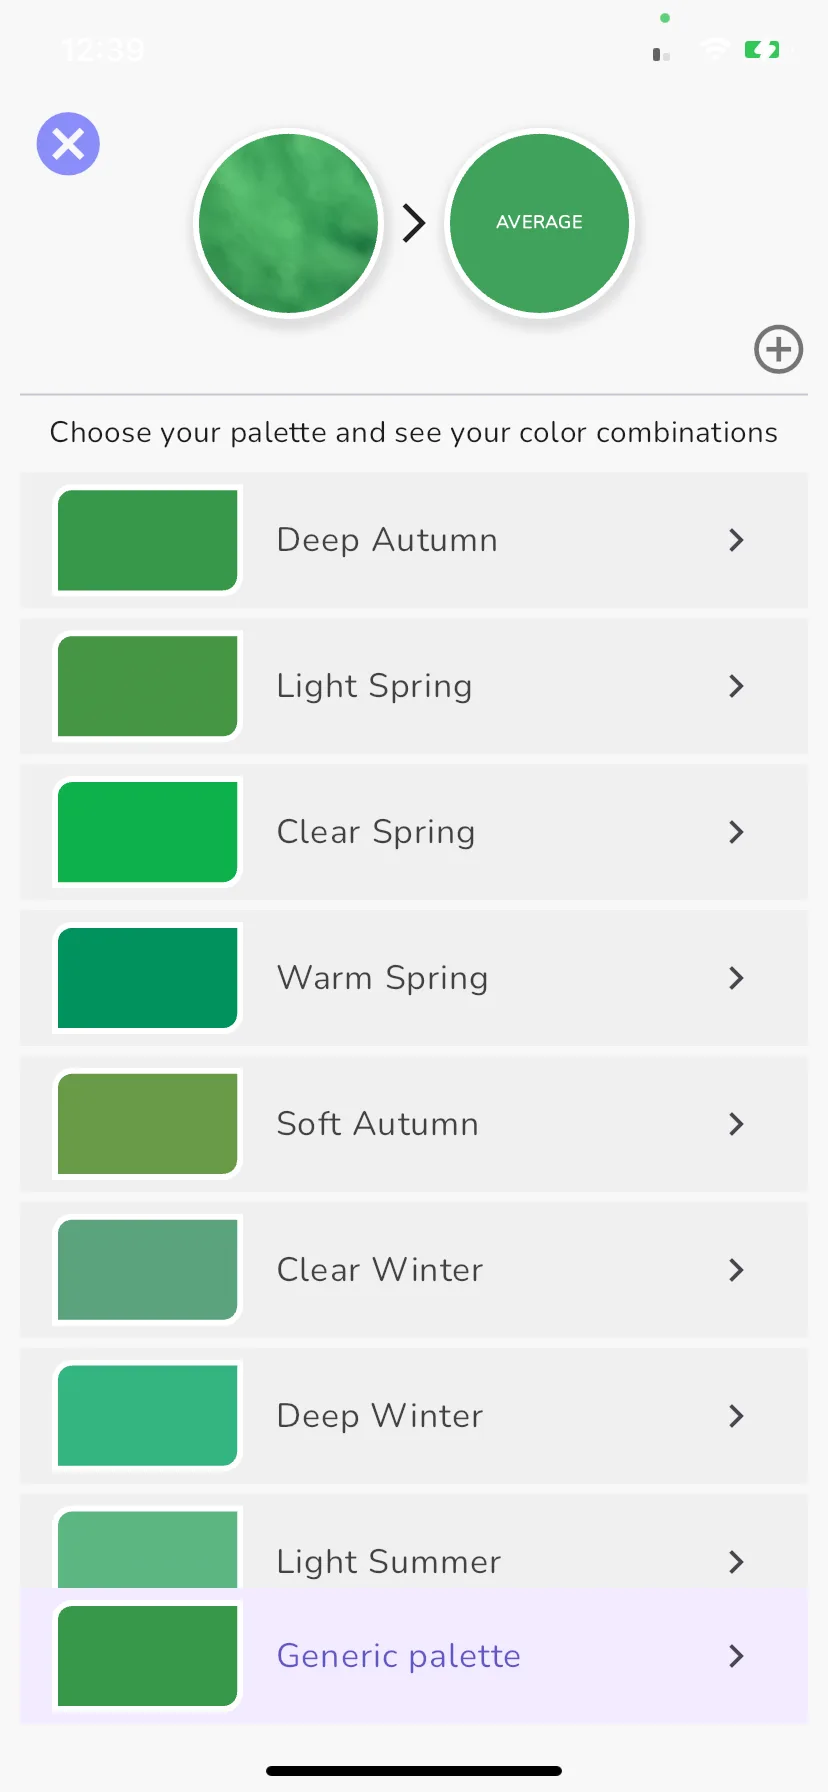Image resolution: width=828 pixels, height=1792 pixels.
Task: Tap the Generic palette chevron arrow
Action: 737,1656
